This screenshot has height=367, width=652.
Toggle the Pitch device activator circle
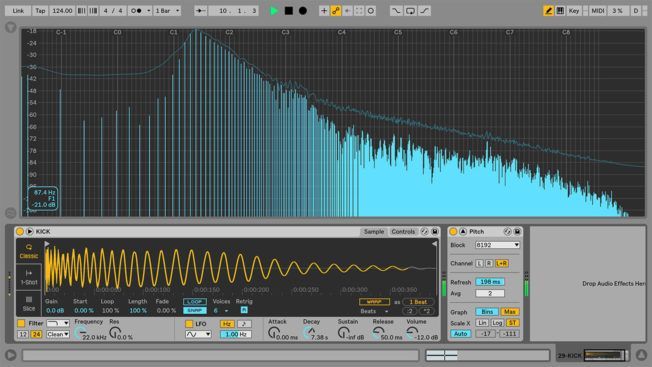tap(453, 232)
